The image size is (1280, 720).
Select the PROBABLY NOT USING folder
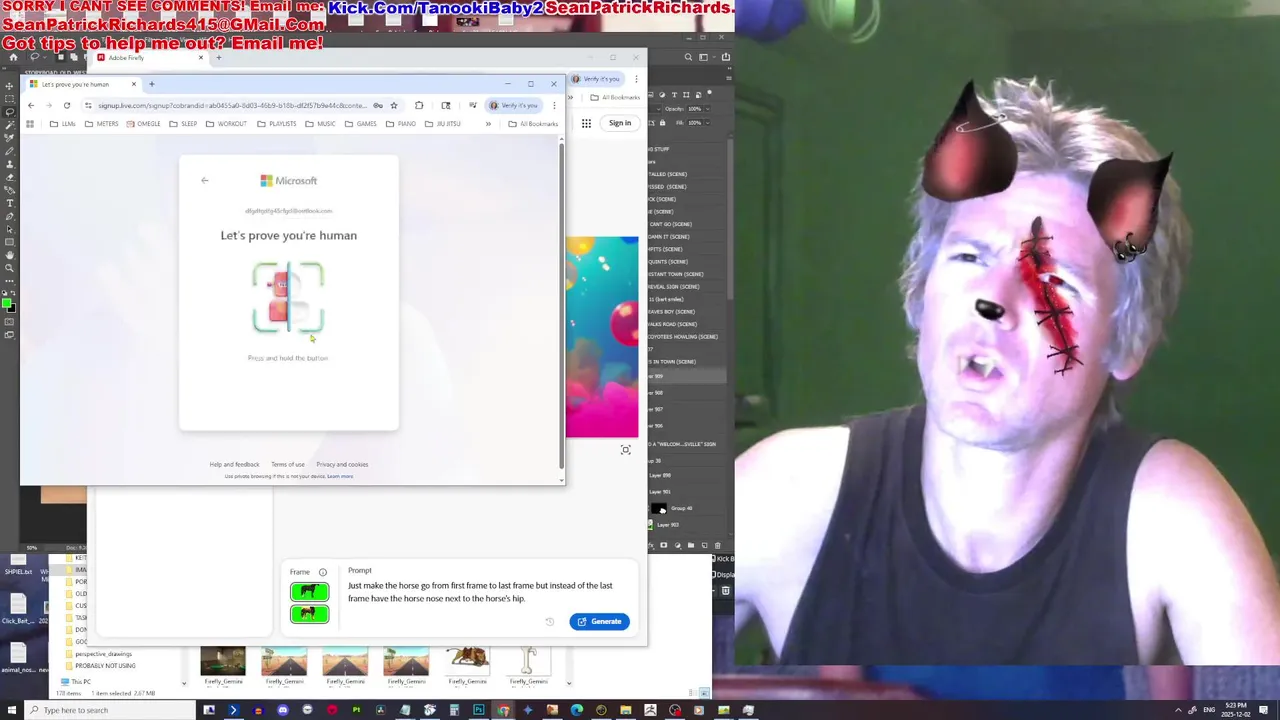pyautogui.click(x=101, y=666)
